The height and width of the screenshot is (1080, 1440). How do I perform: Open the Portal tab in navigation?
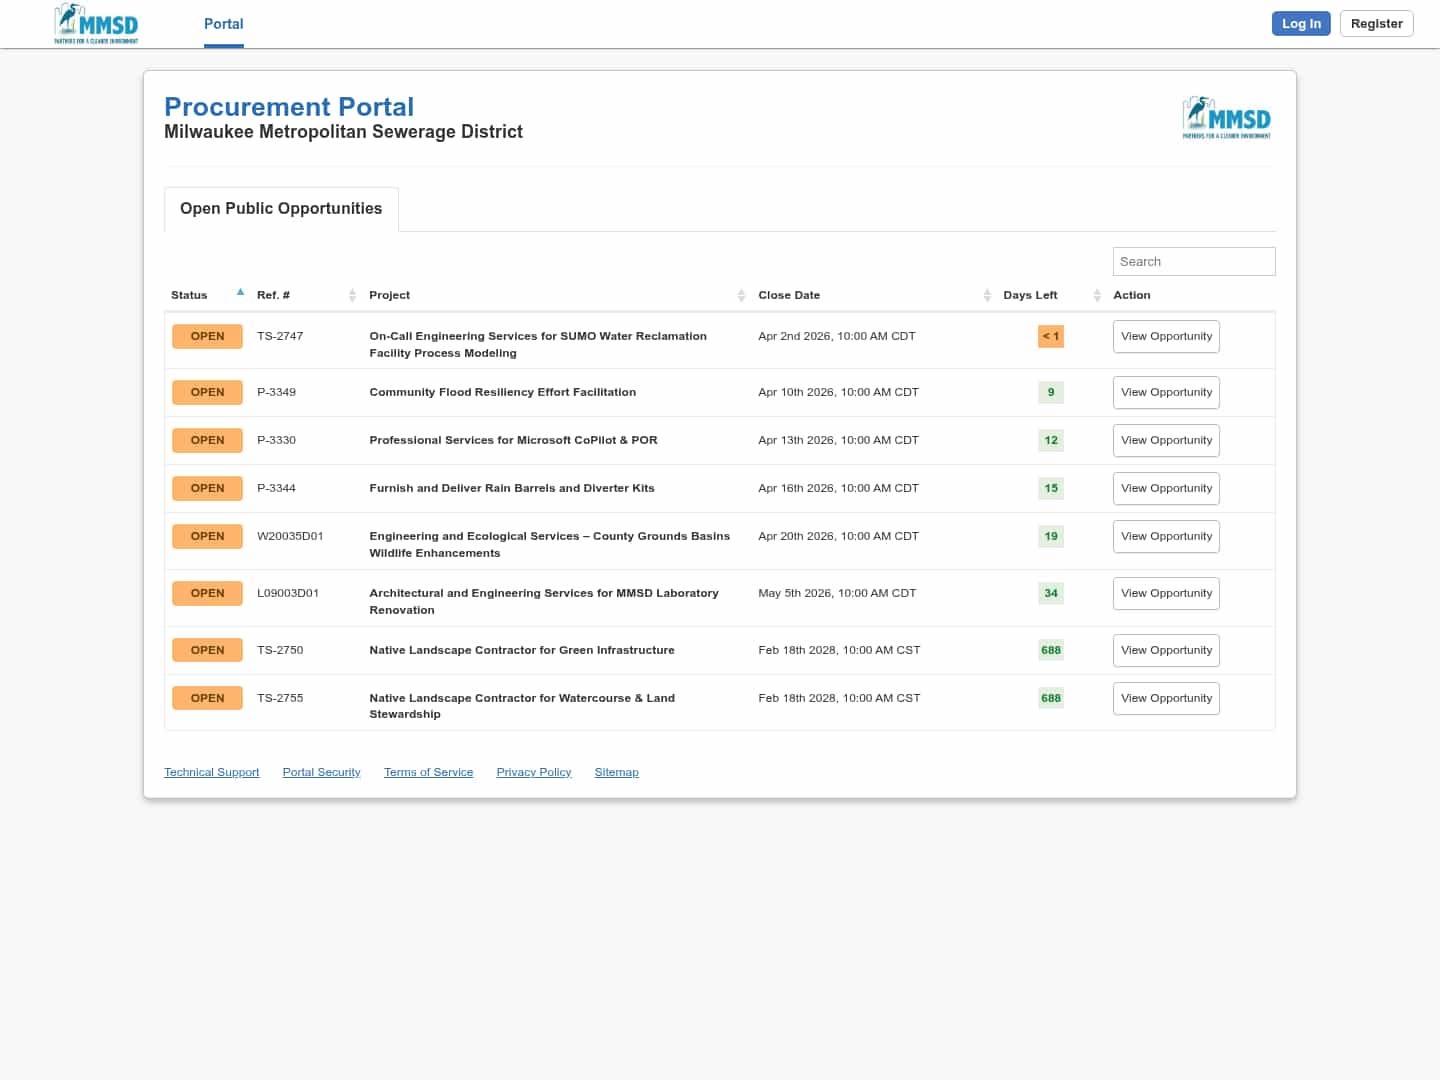pyautogui.click(x=224, y=24)
